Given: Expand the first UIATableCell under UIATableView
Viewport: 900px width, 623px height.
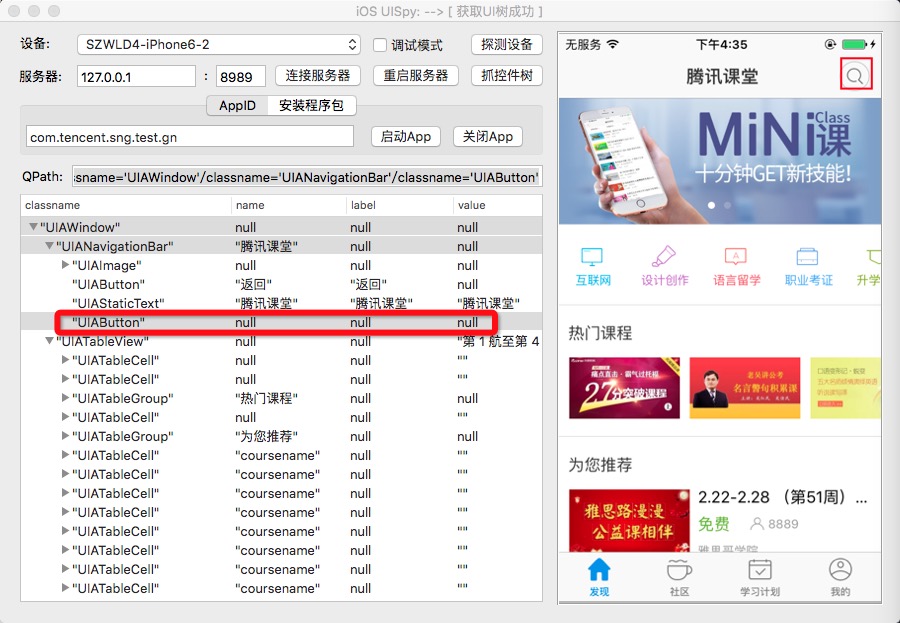Looking at the screenshot, I should pos(65,359).
